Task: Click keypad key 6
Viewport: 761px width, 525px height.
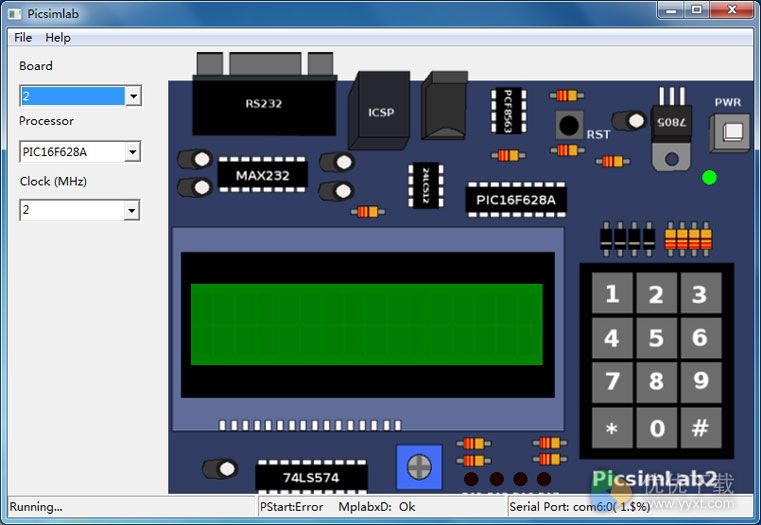Action: coord(700,338)
